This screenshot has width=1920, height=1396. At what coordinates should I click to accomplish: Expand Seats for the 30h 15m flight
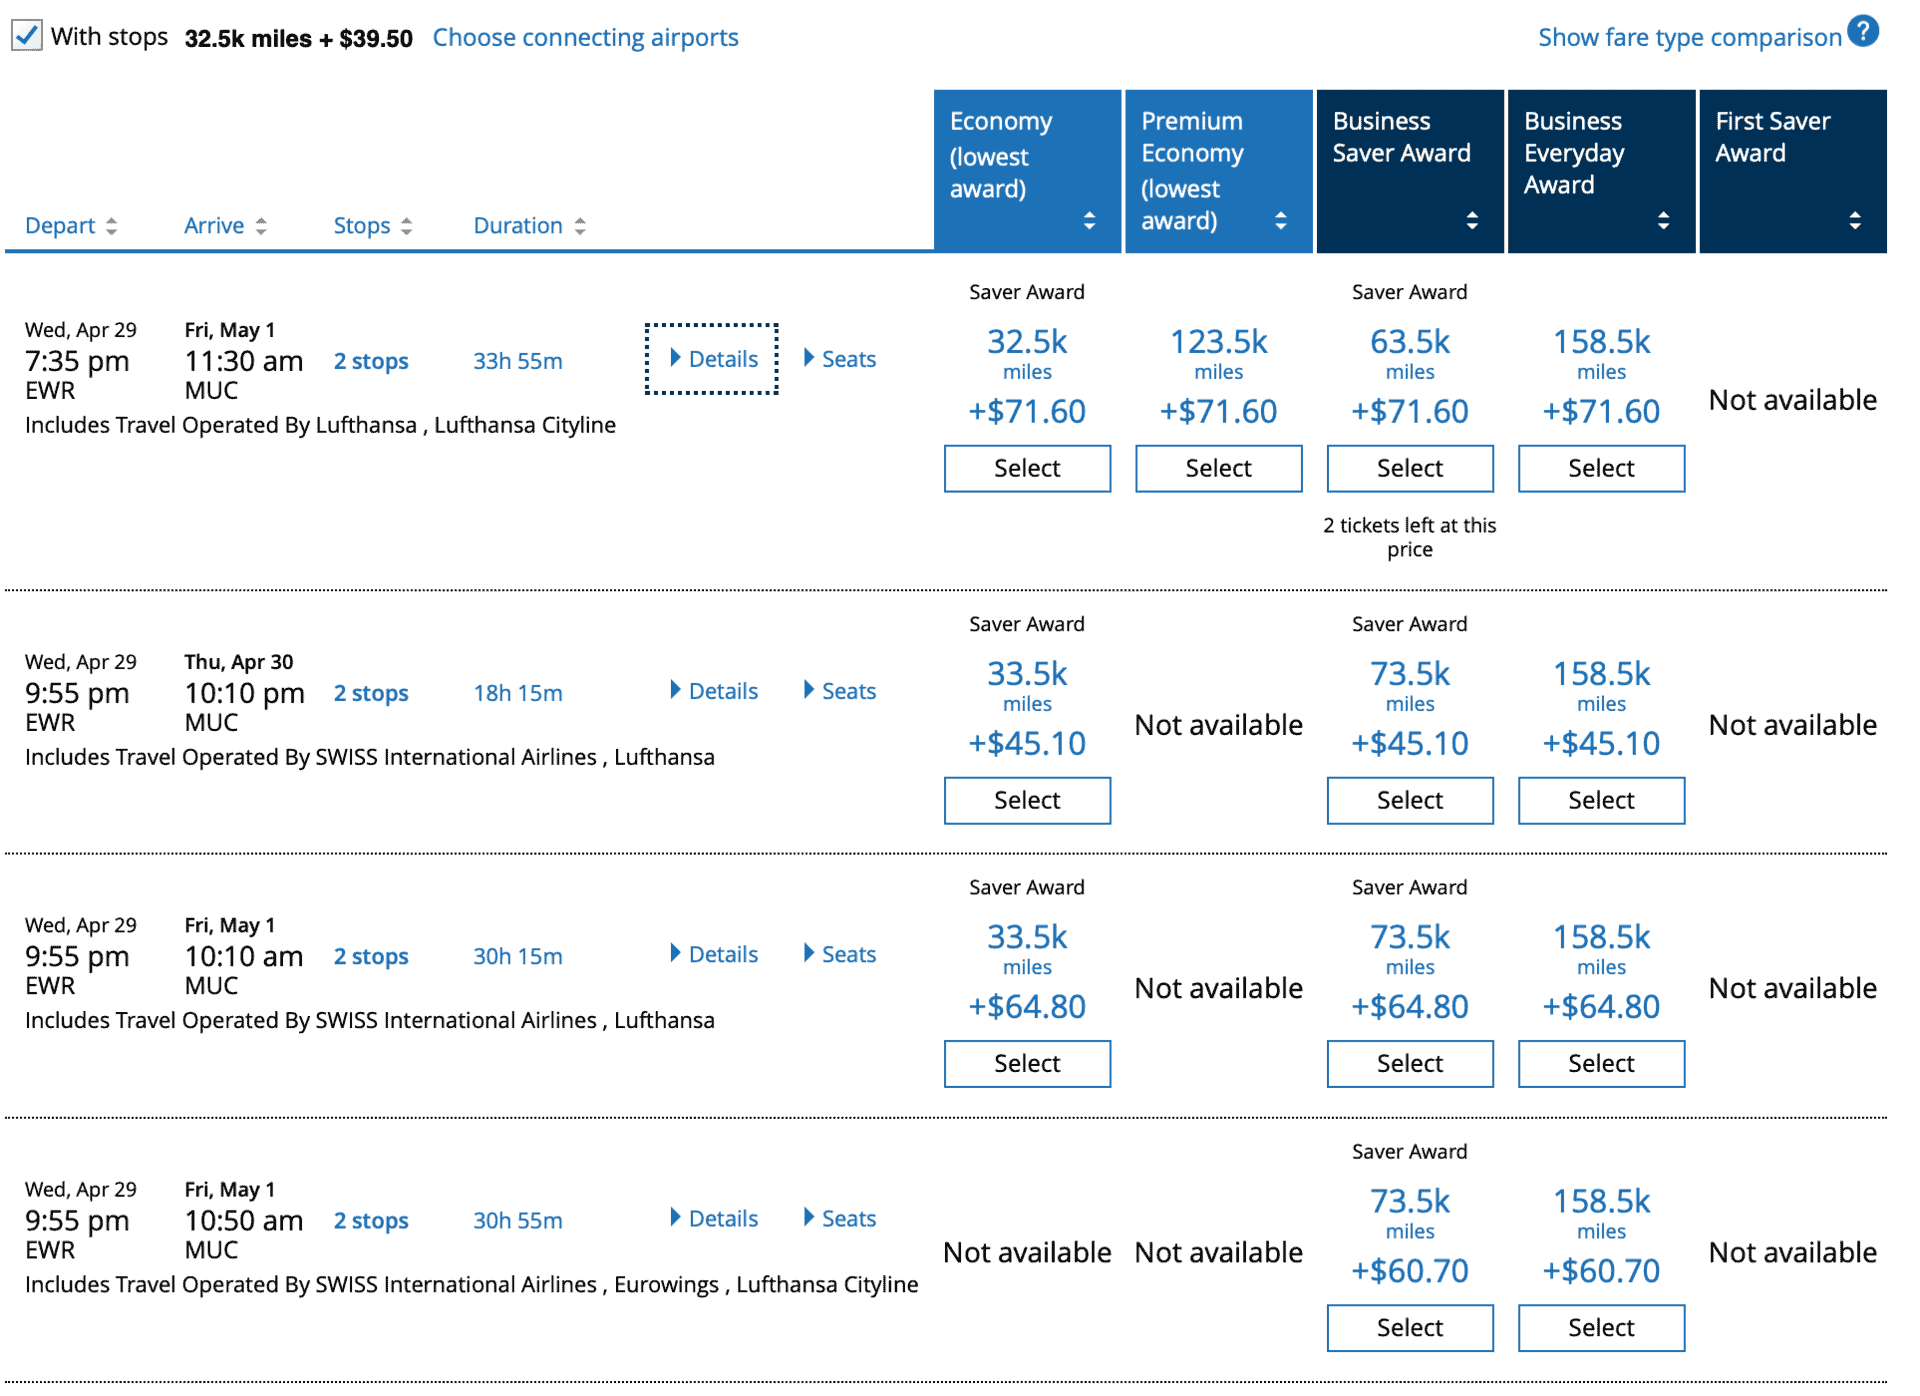[840, 954]
